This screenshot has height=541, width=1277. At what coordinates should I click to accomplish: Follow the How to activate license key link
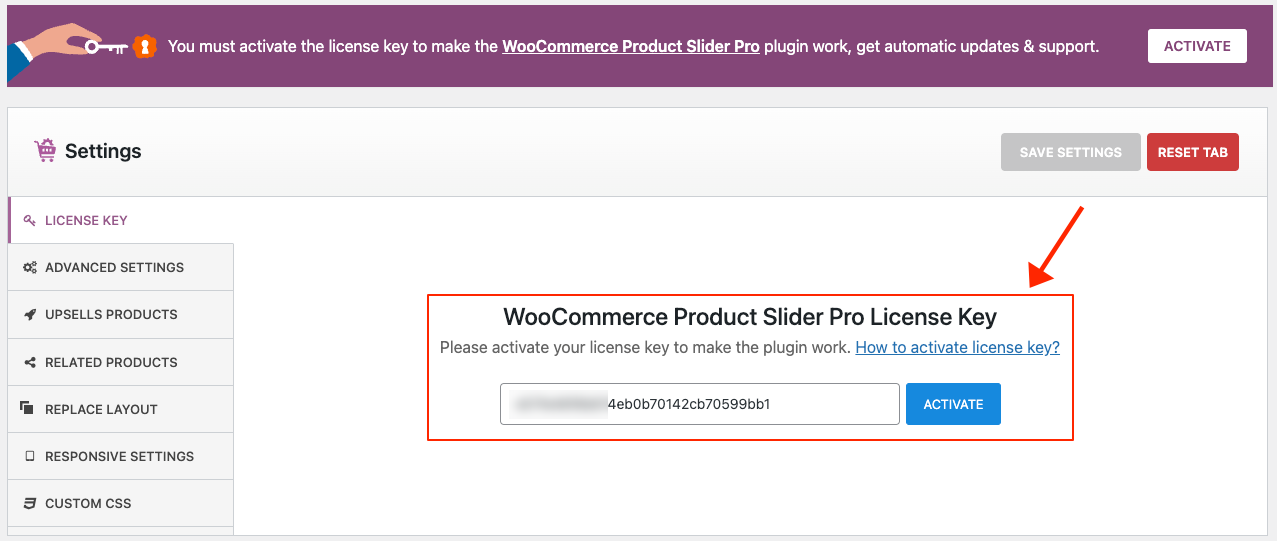click(957, 348)
